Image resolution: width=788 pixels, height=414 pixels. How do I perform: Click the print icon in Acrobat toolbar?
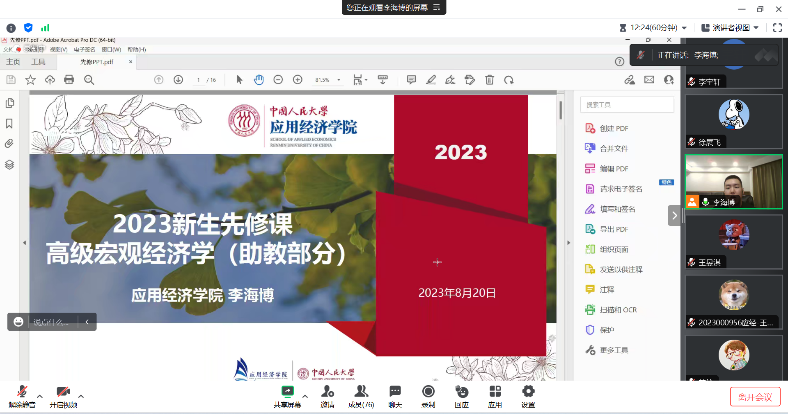click(69, 79)
